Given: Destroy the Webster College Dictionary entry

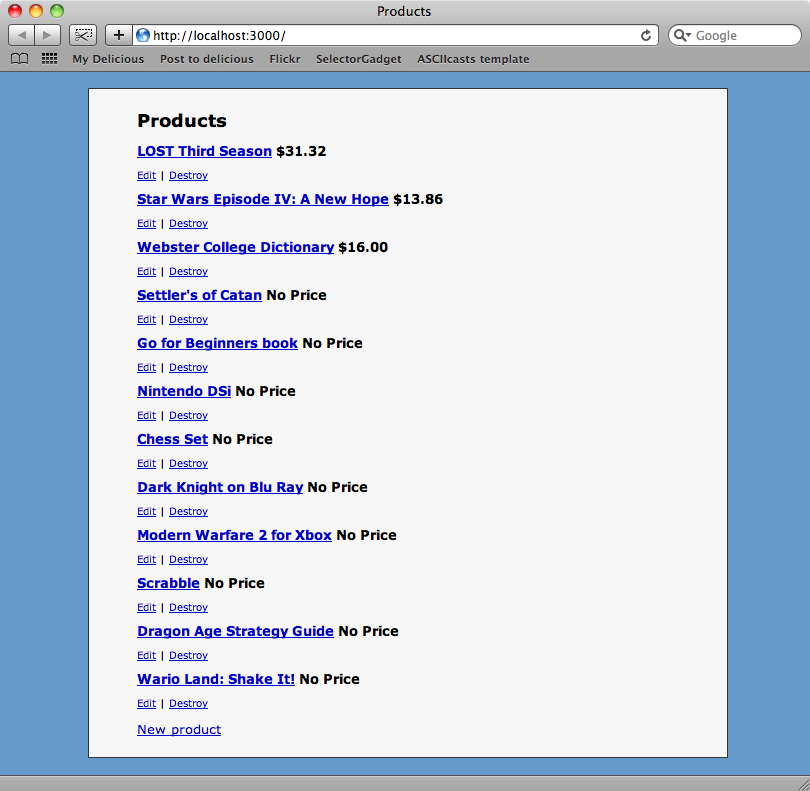Looking at the screenshot, I should 189,272.
